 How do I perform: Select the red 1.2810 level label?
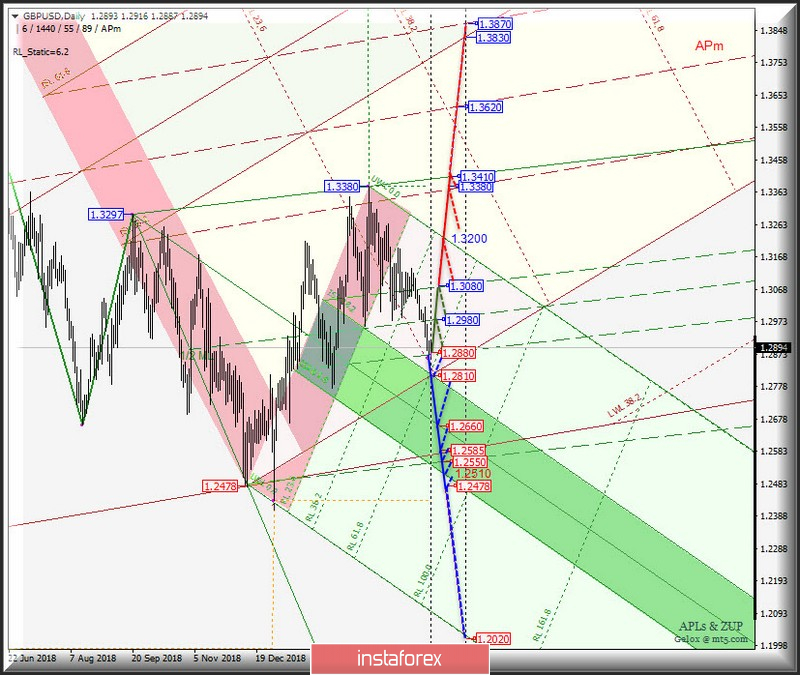point(458,376)
